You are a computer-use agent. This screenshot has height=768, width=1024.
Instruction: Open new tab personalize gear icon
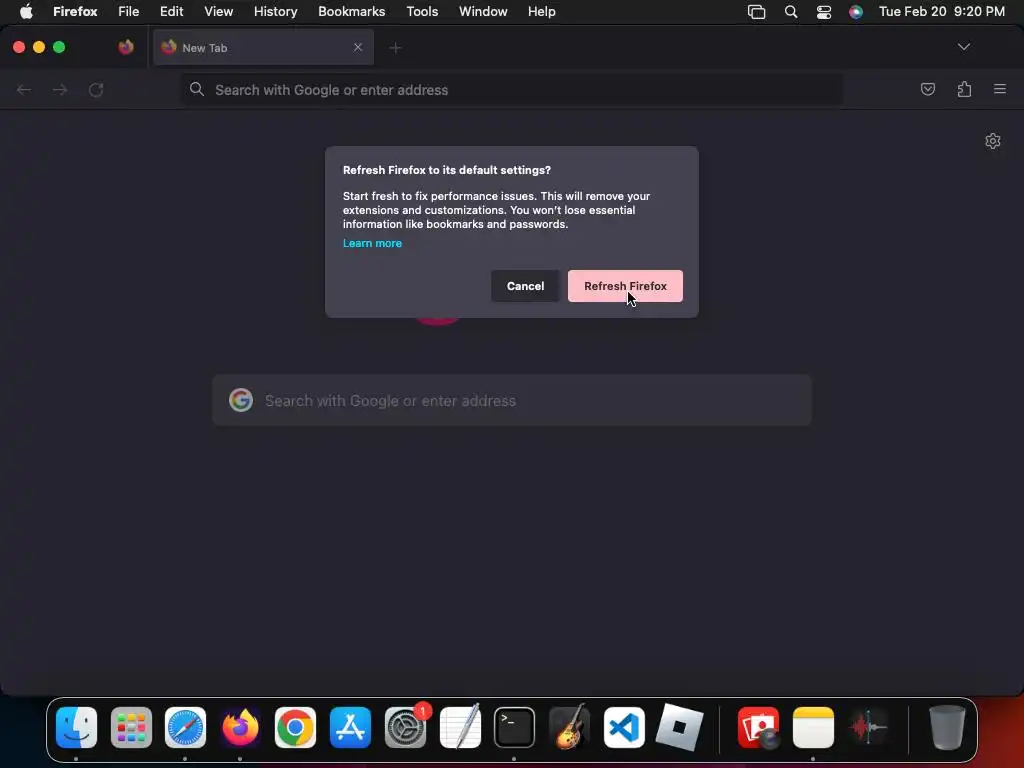[x=993, y=141]
